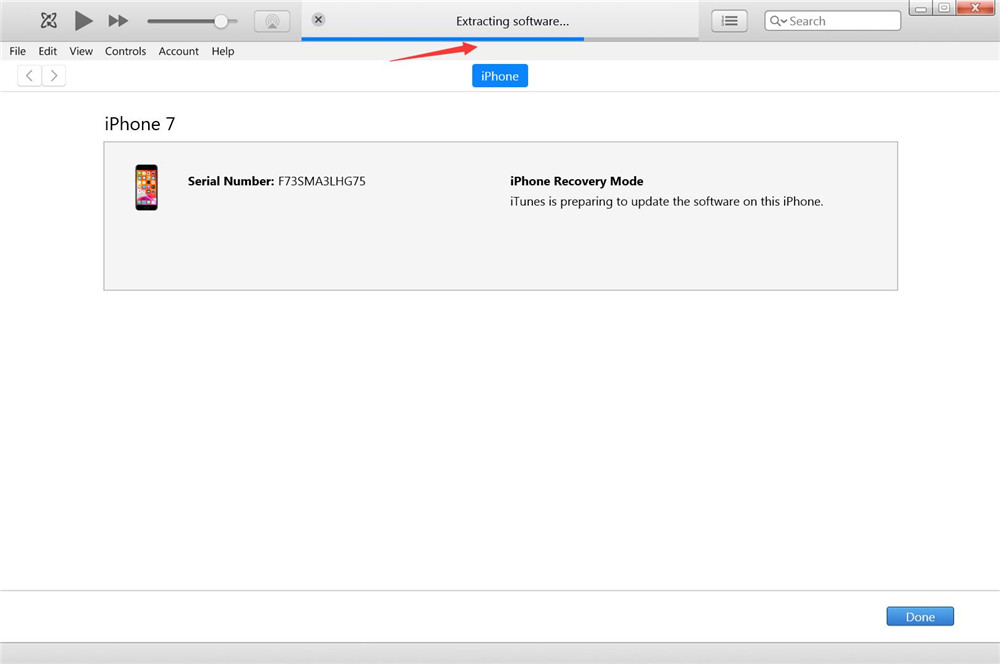Open the Help menu
1000x664 pixels.
(223, 51)
